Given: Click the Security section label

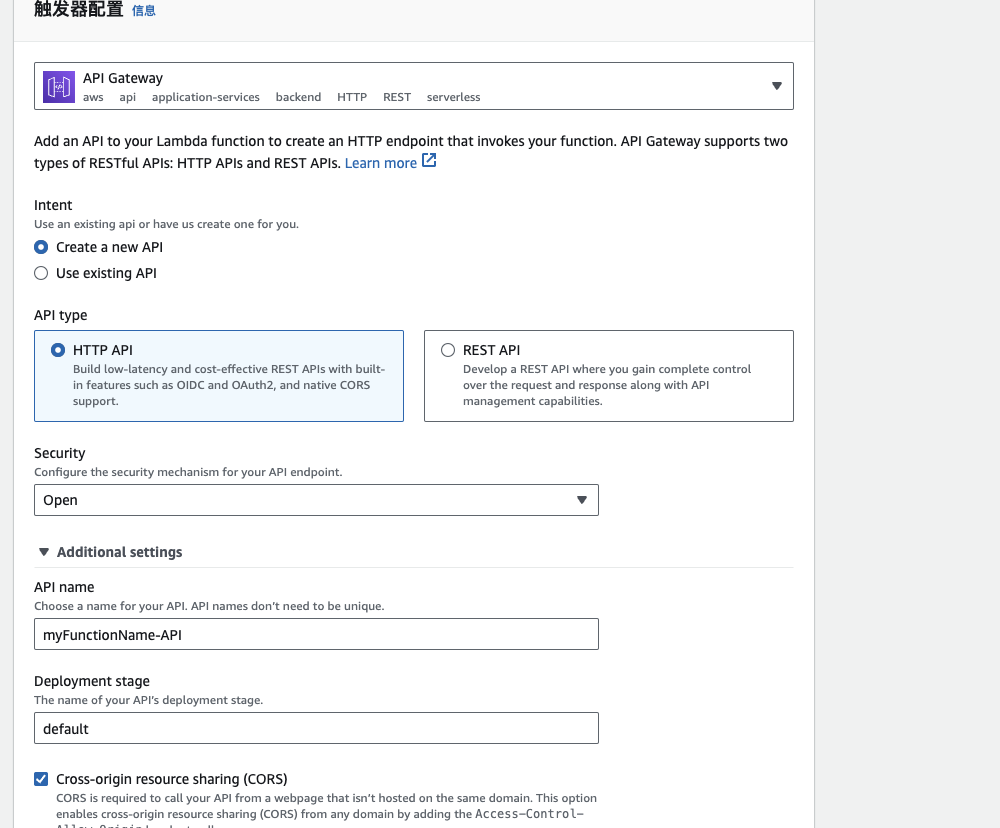Looking at the screenshot, I should tap(59, 453).
